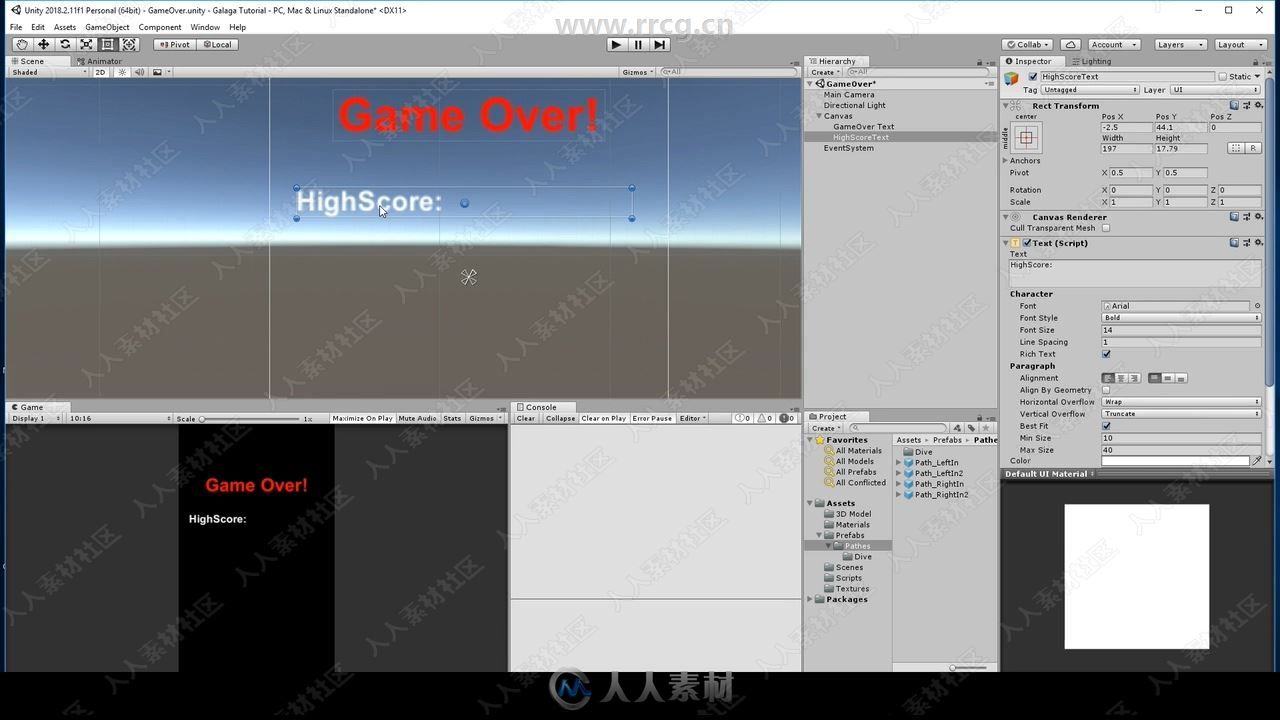Click the Pause button

click(638, 44)
